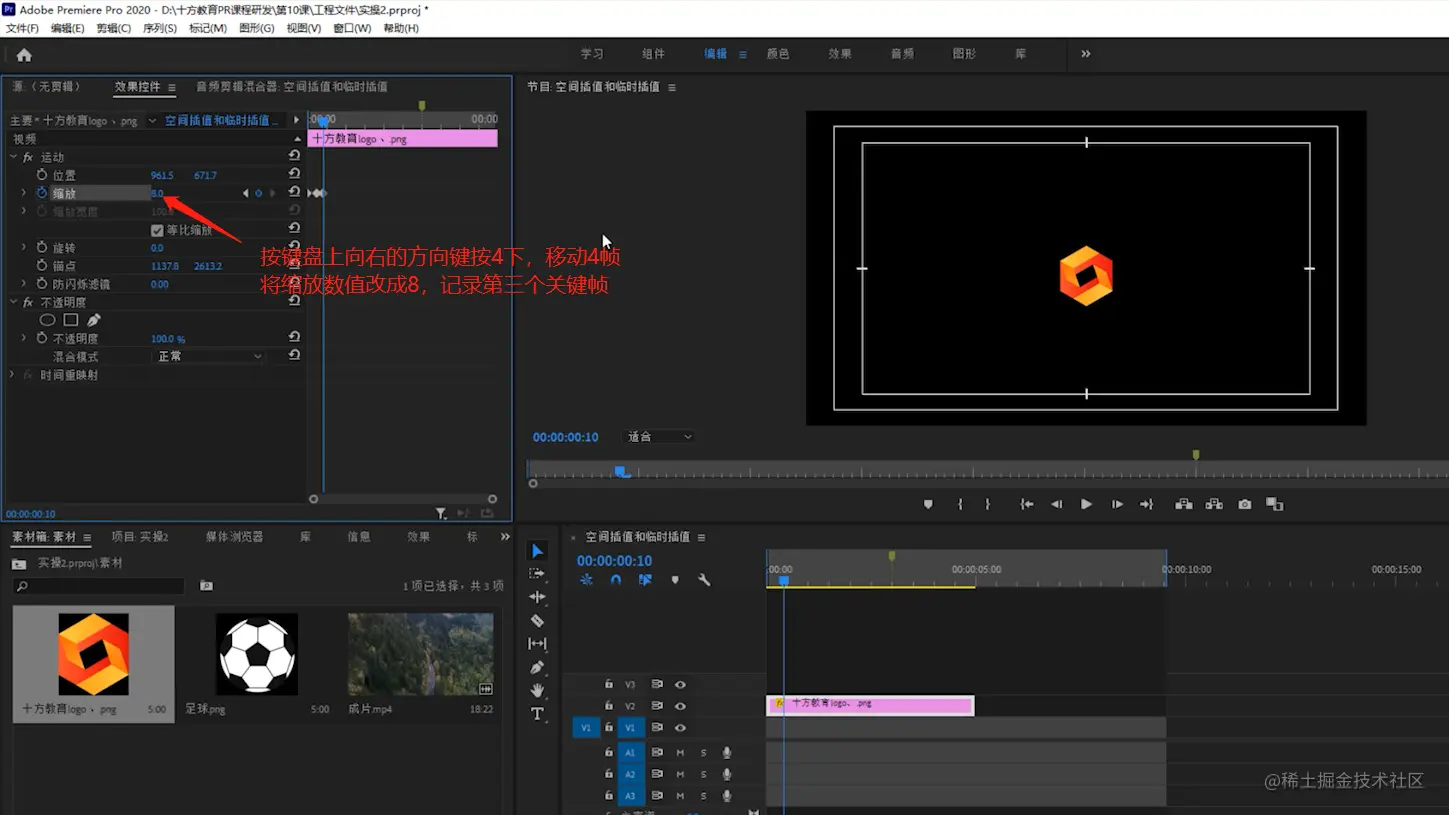Toggle rotation animation stopwatch
Viewport: 1449px width, 815px height.
coord(42,247)
